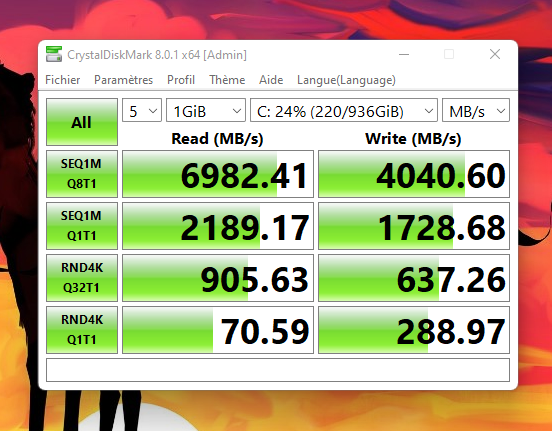Minimize the CrystalDiskMark window

coord(404,54)
